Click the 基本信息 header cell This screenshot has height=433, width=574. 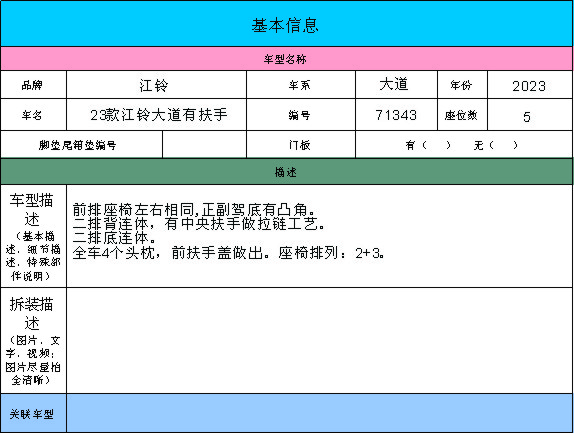click(287, 24)
